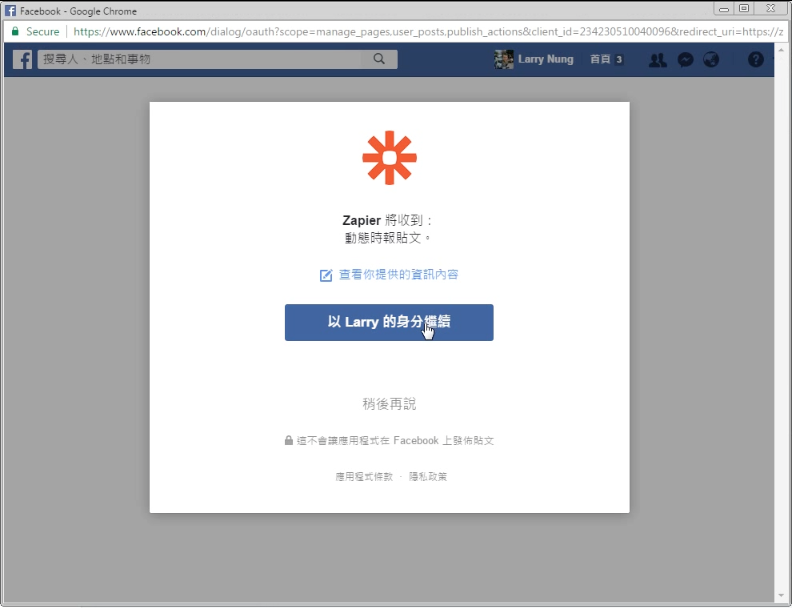
Task: Open the Messenger icon in the header
Action: (x=685, y=60)
